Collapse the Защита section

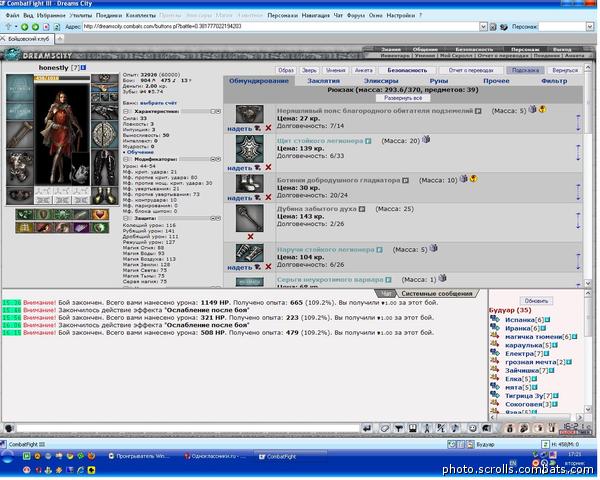tap(126, 218)
